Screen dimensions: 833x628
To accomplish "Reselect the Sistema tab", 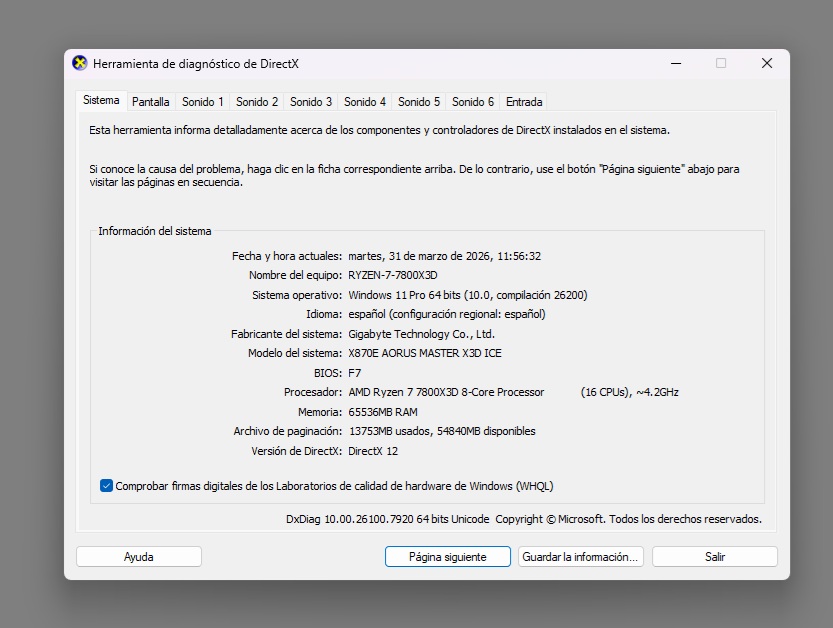I will (101, 100).
